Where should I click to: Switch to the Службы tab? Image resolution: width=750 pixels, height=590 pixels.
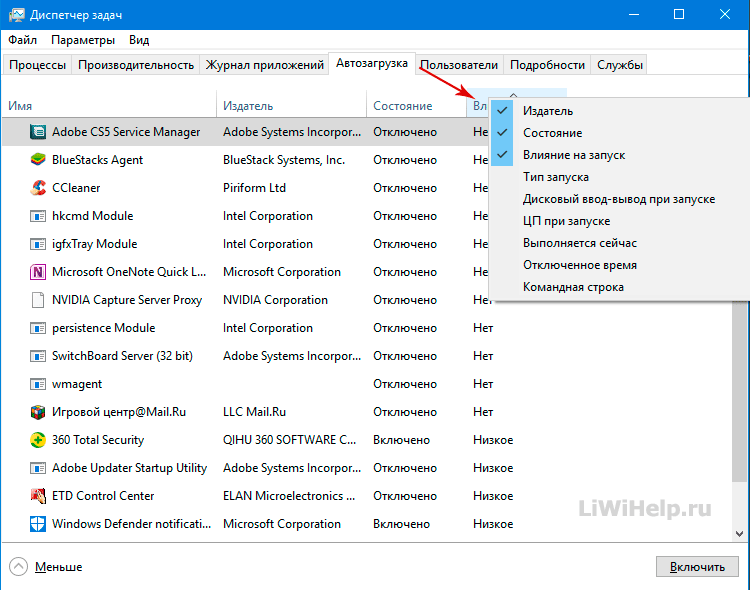pyautogui.click(x=619, y=65)
